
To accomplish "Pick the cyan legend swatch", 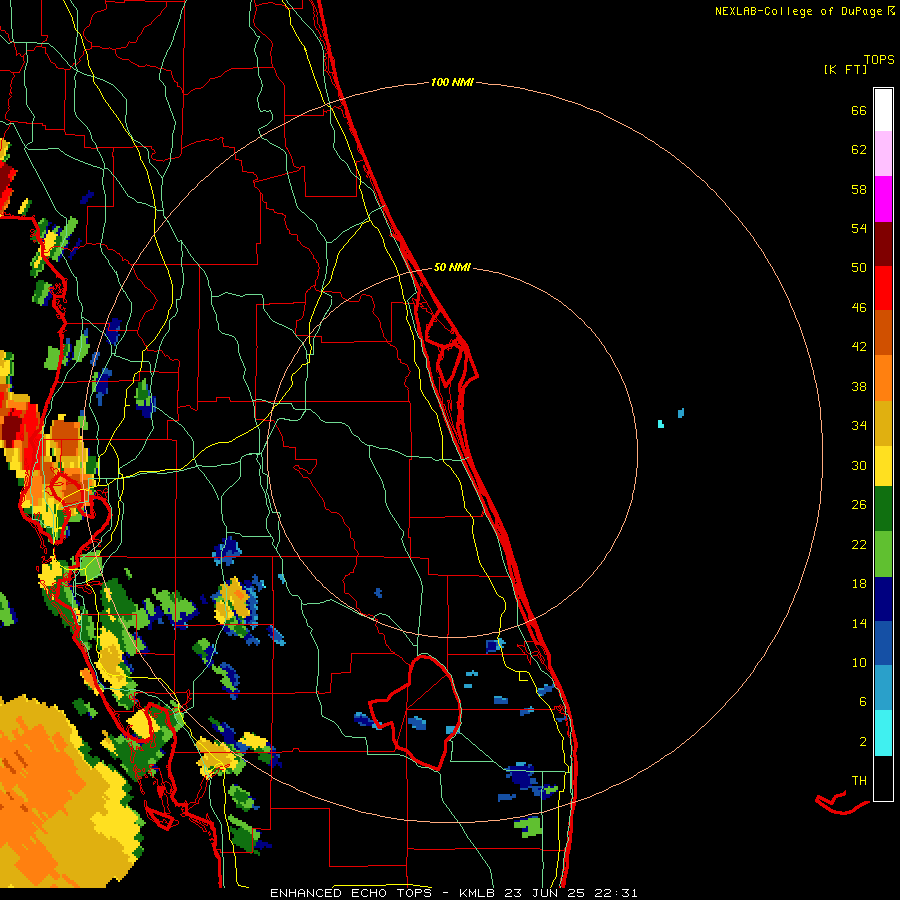I will (883, 733).
